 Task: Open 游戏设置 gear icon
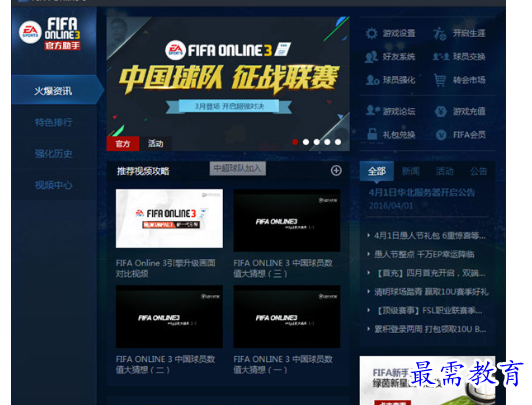pyautogui.click(x=372, y=33)
